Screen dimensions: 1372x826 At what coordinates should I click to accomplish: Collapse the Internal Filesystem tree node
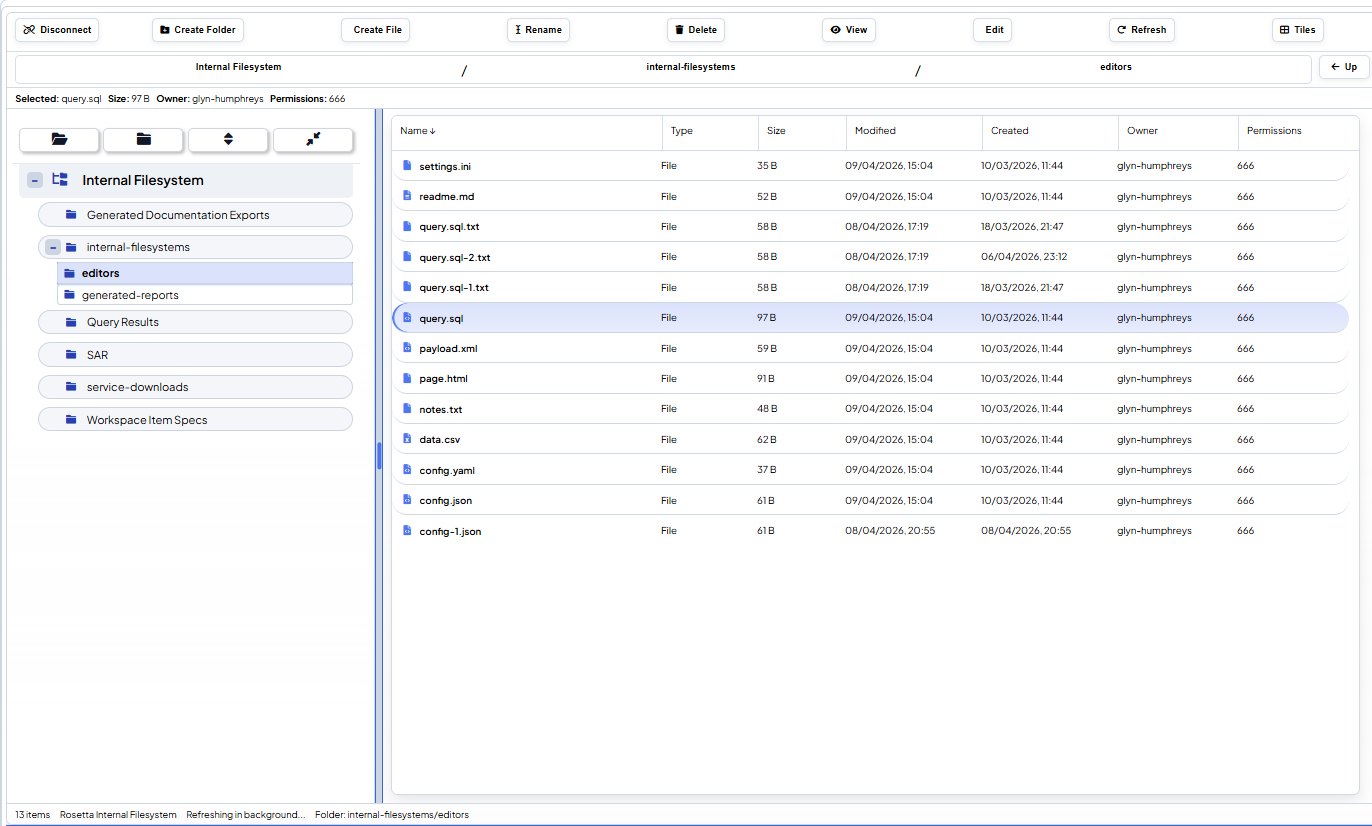point(34,179)
